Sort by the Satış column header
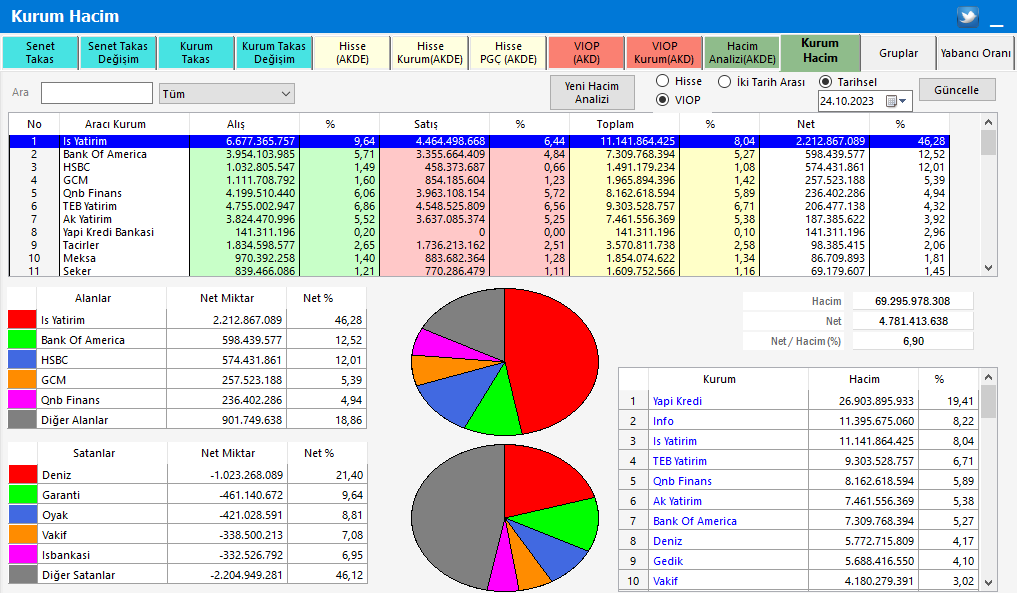 [x=434, y=124]
